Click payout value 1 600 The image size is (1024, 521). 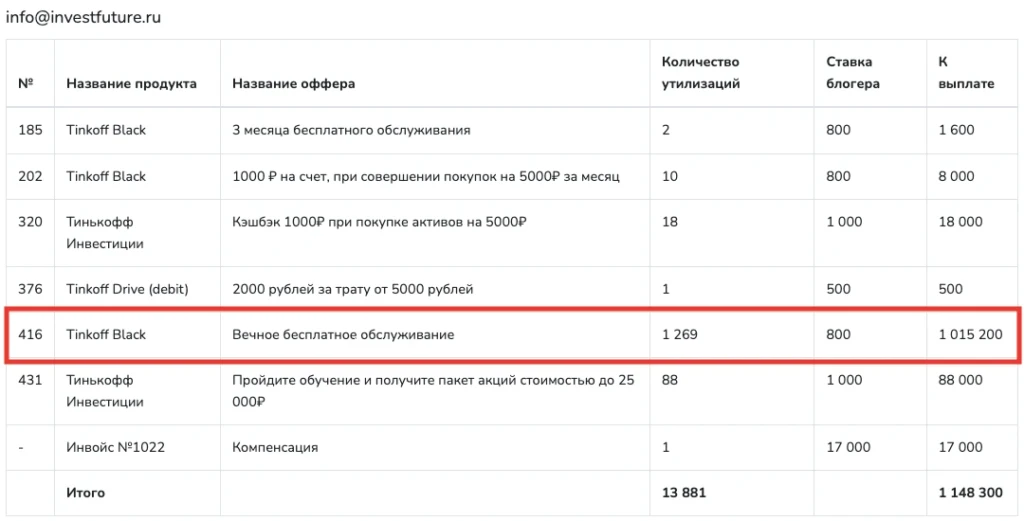click(956, 130)
